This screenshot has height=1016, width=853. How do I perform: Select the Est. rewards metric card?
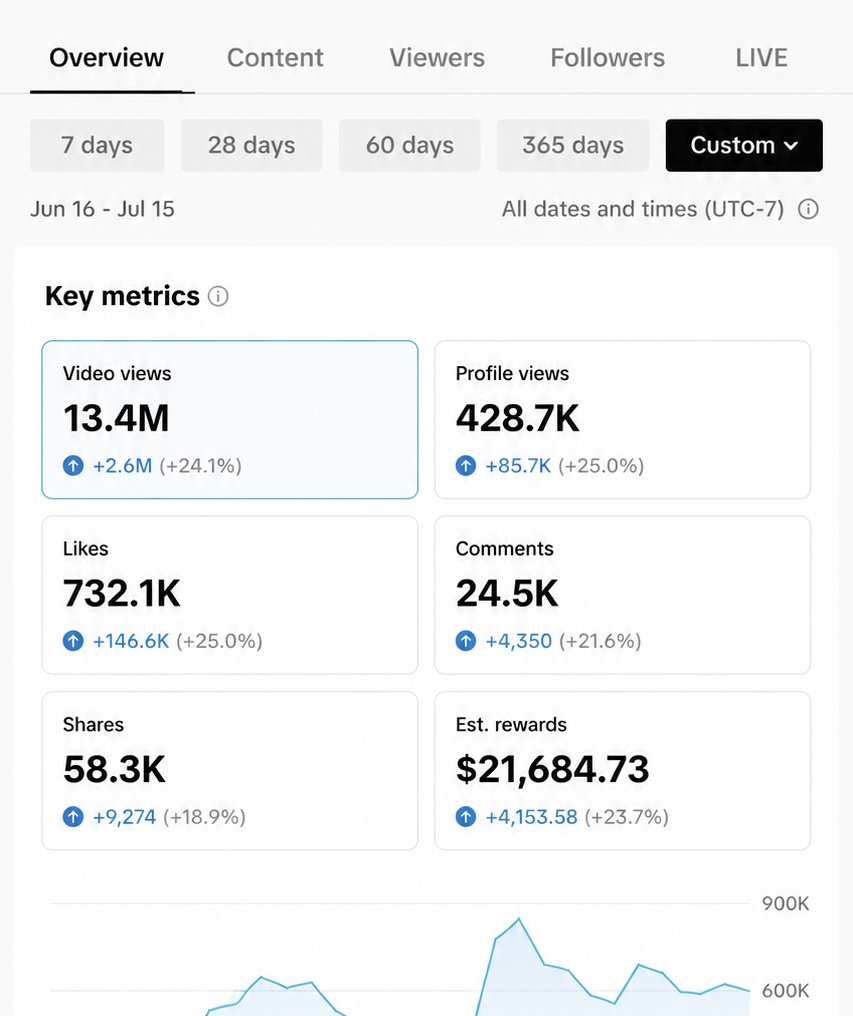(x=622, y=770)
